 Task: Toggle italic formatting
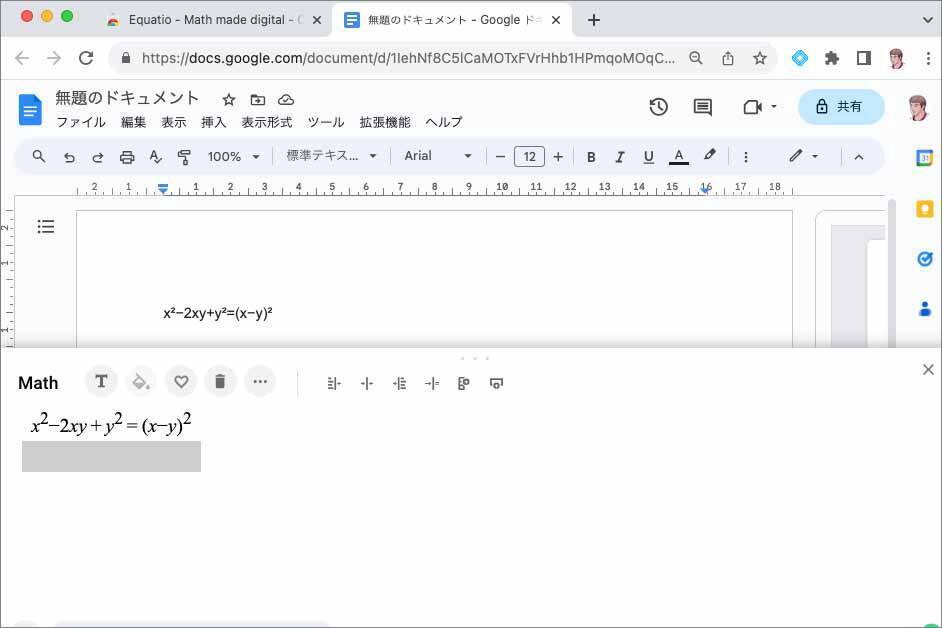(619, 157)
